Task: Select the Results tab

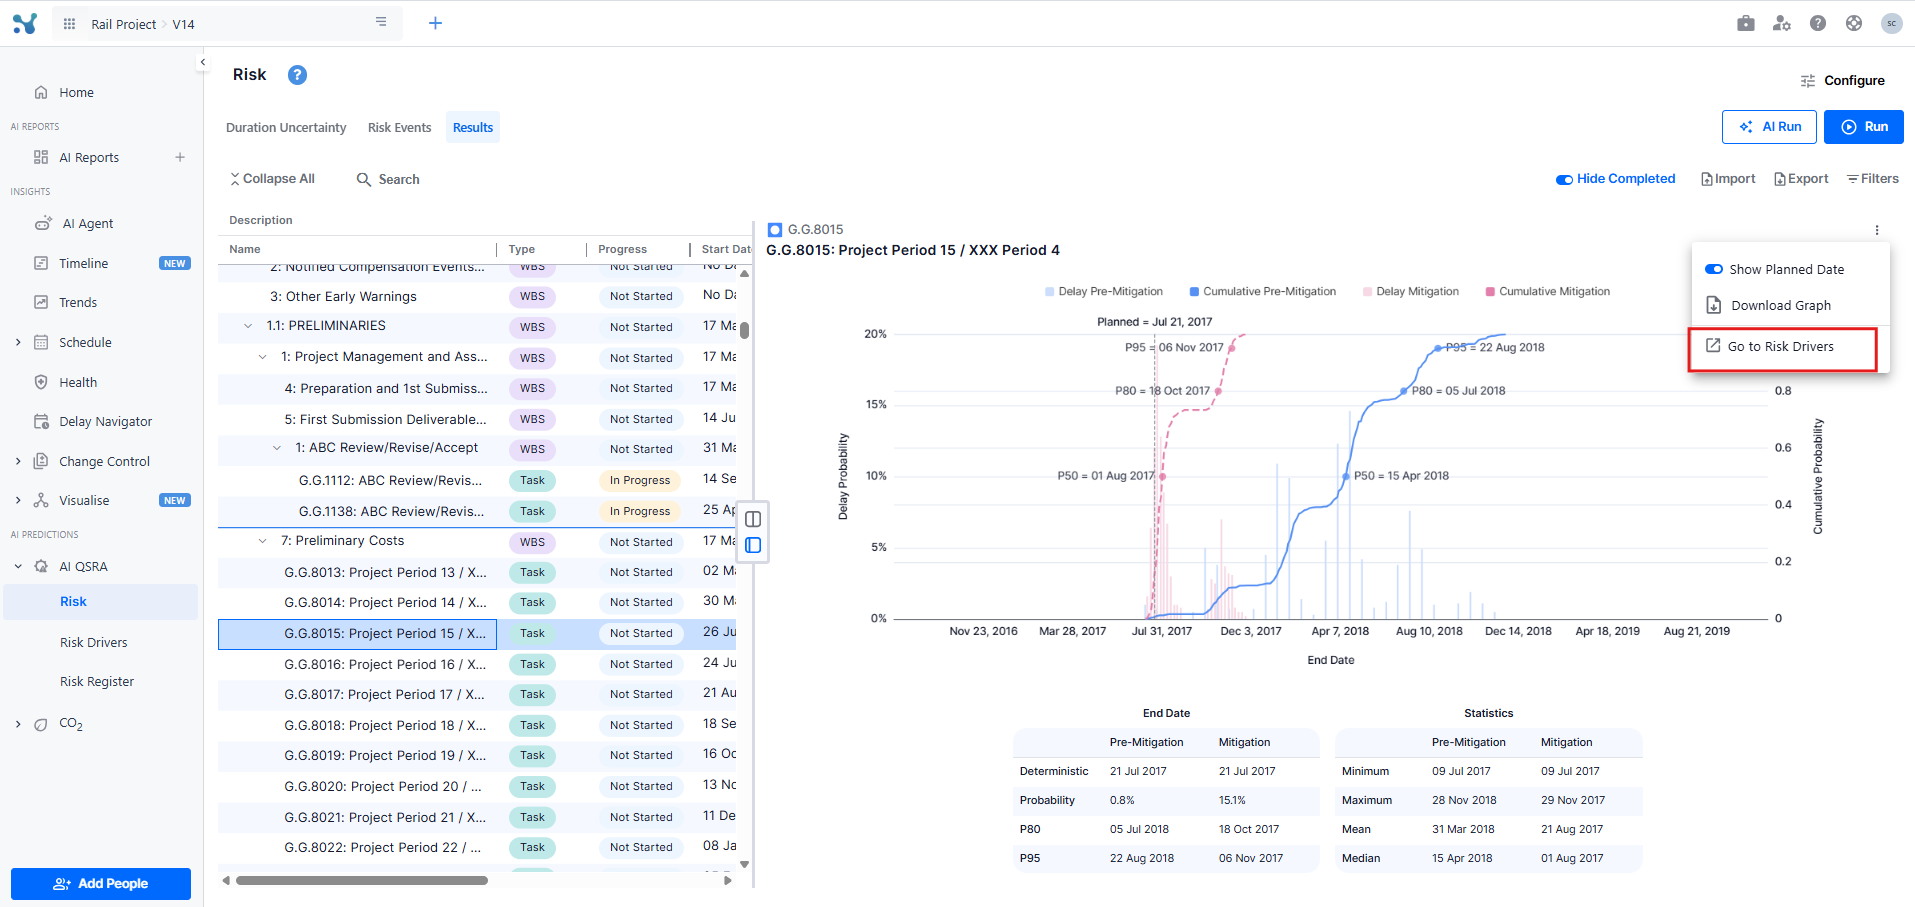Action: pyautogui.click(x=473, y=127)
